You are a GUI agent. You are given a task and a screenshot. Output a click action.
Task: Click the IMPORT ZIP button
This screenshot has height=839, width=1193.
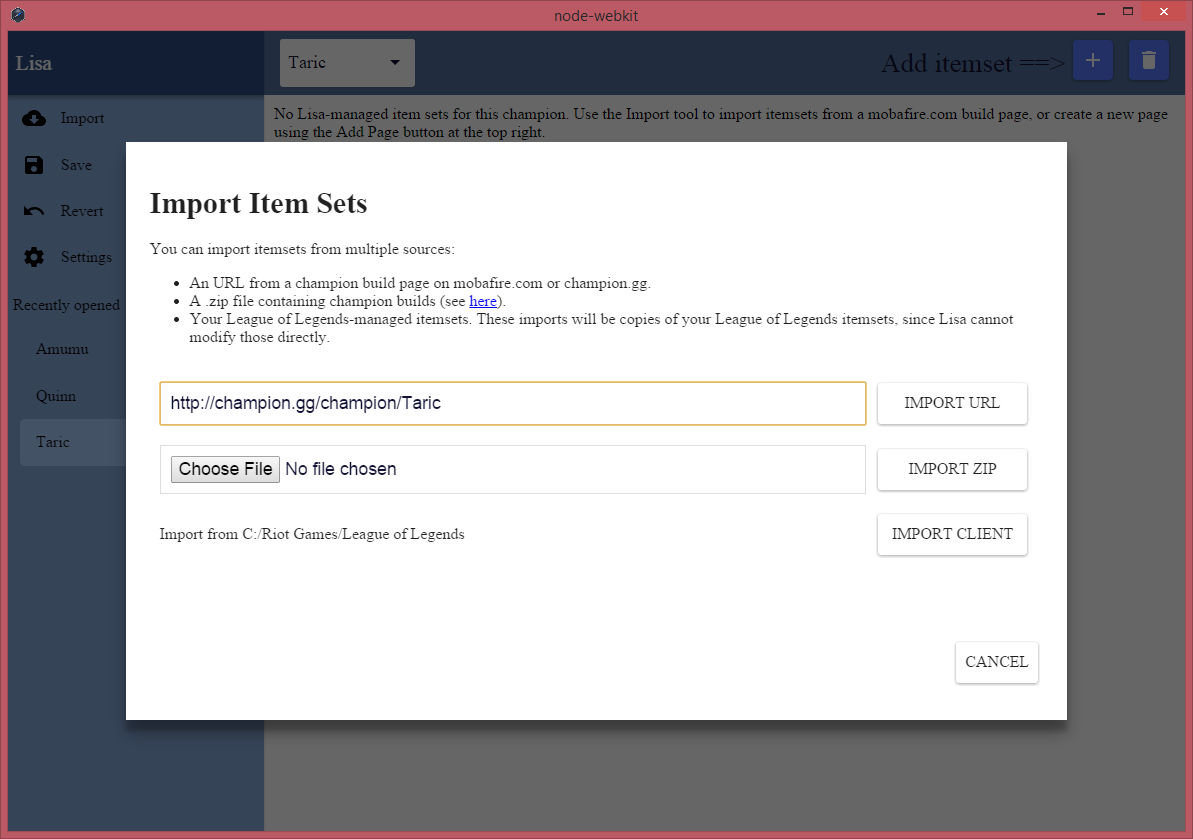point(952,469)
